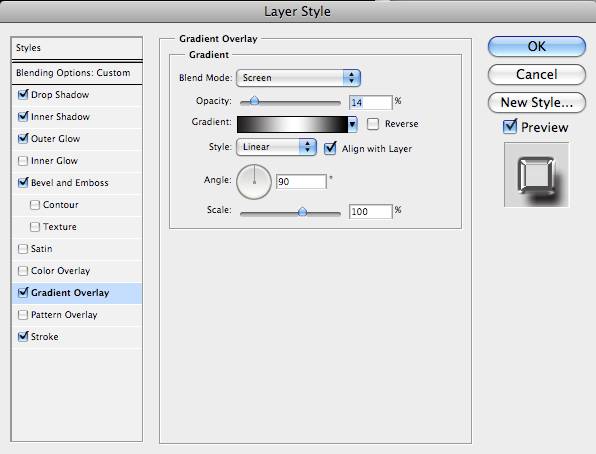The image size is (596, 454).
Task: Toggle the Preview checkbox
Action: tap(510, 127)
